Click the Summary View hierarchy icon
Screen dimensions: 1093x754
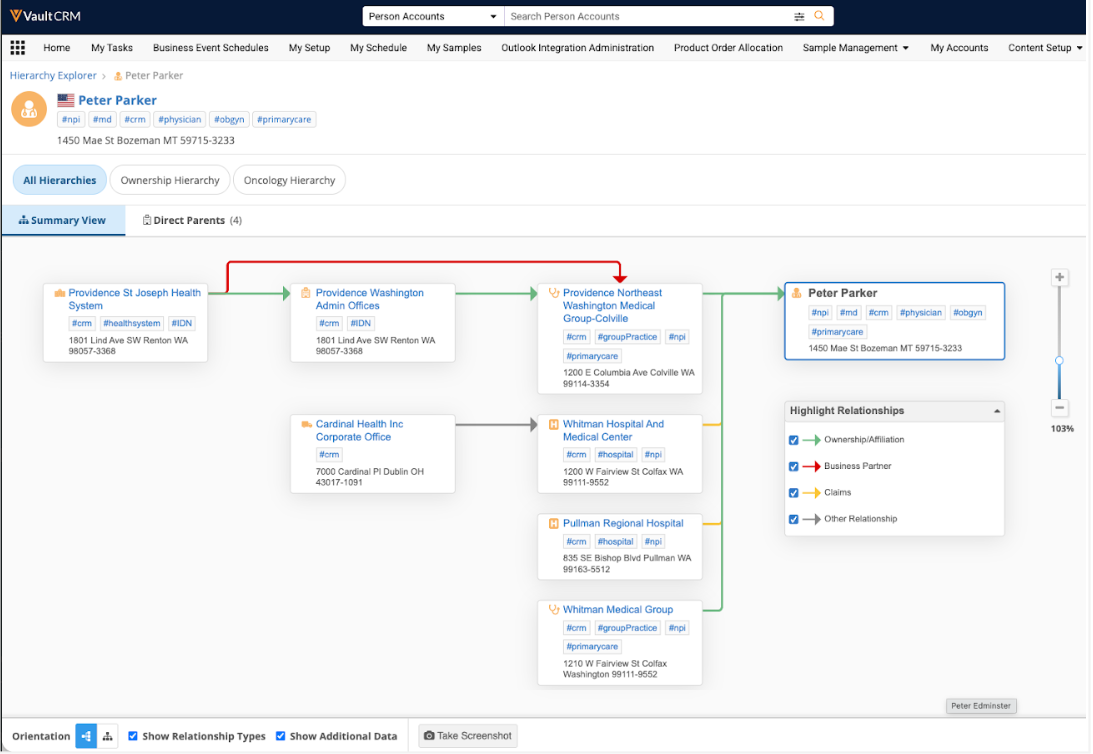pos(23,220)
